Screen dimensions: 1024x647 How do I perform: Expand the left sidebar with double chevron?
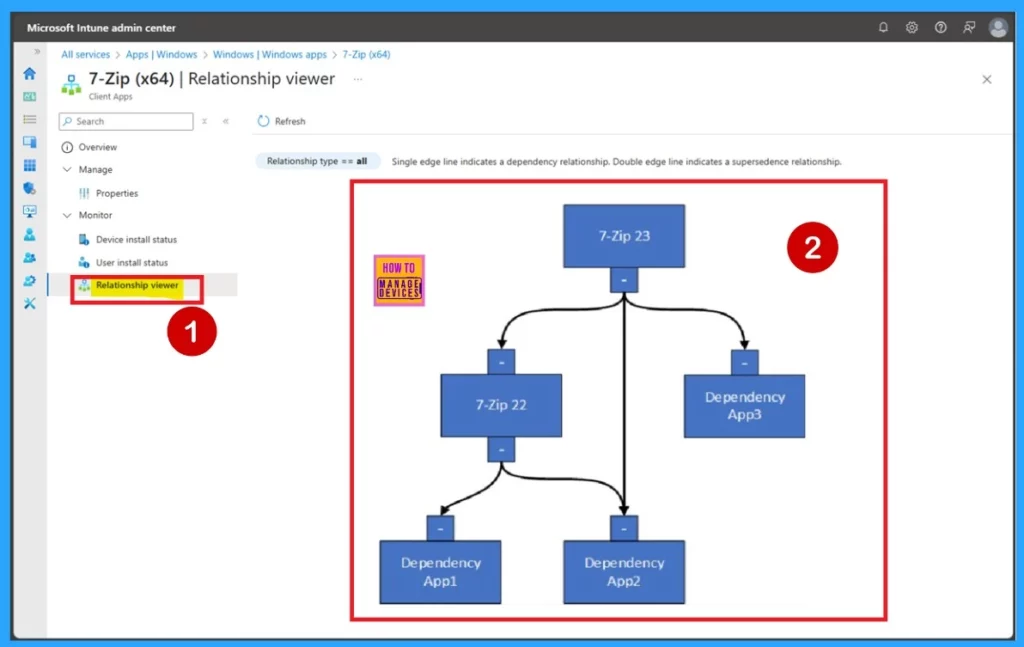(x=37, y=52)
